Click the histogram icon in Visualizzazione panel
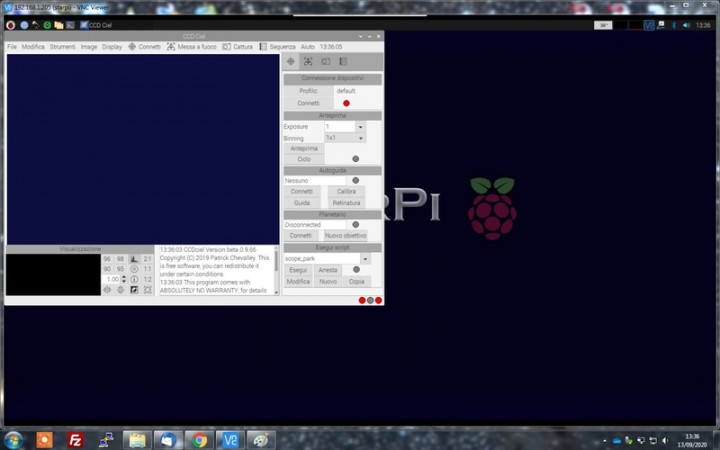 point(134,259)
